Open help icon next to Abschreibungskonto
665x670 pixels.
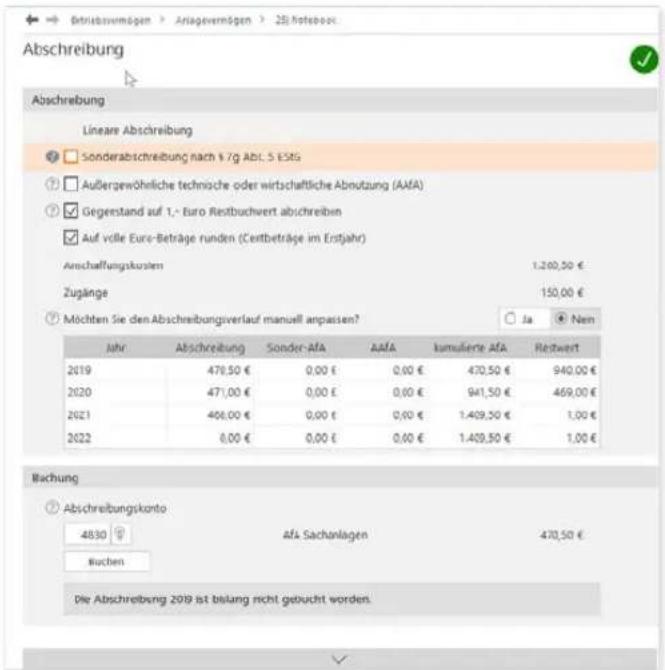tap(52, 508)
